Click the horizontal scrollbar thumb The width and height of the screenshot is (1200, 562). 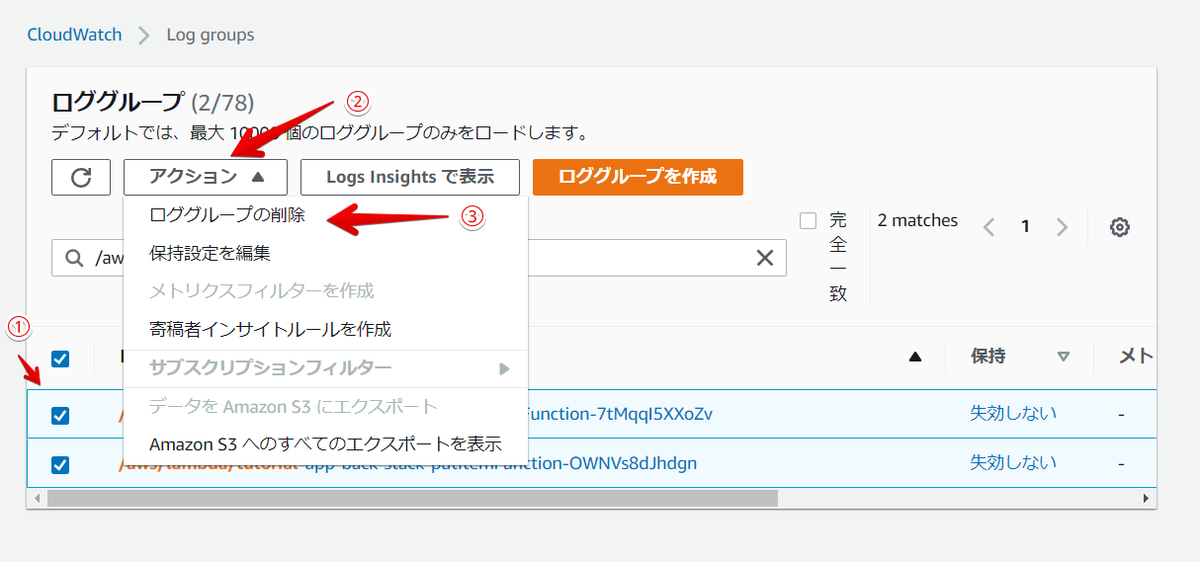(412, 497)
